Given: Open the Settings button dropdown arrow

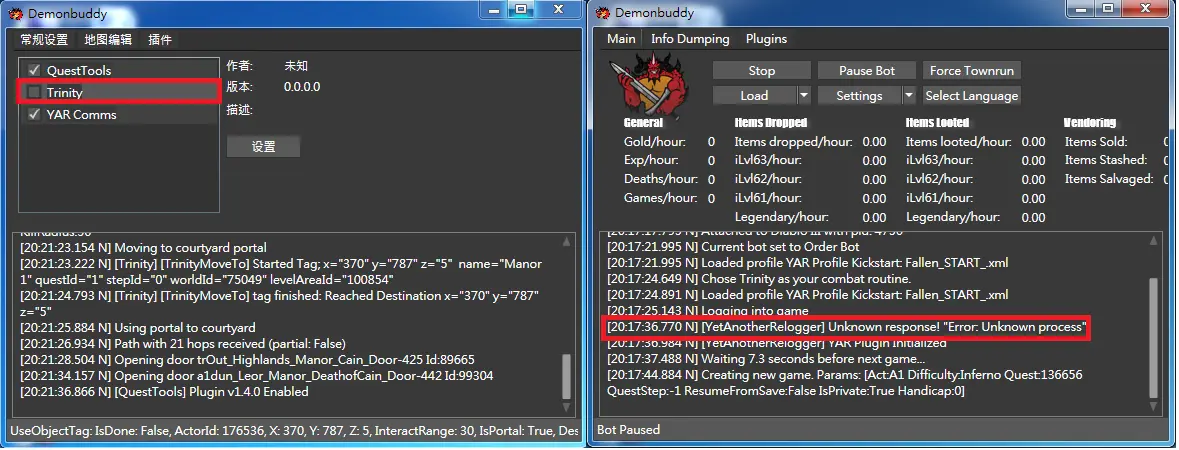Looking at the screenshot, I should point(909,96).
